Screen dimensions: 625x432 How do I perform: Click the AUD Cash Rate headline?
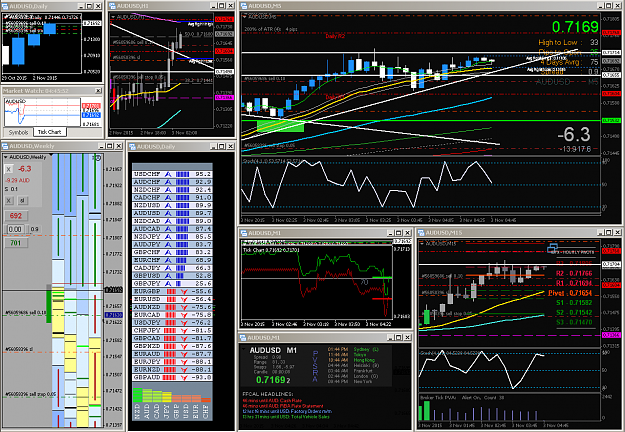(272, 401)
